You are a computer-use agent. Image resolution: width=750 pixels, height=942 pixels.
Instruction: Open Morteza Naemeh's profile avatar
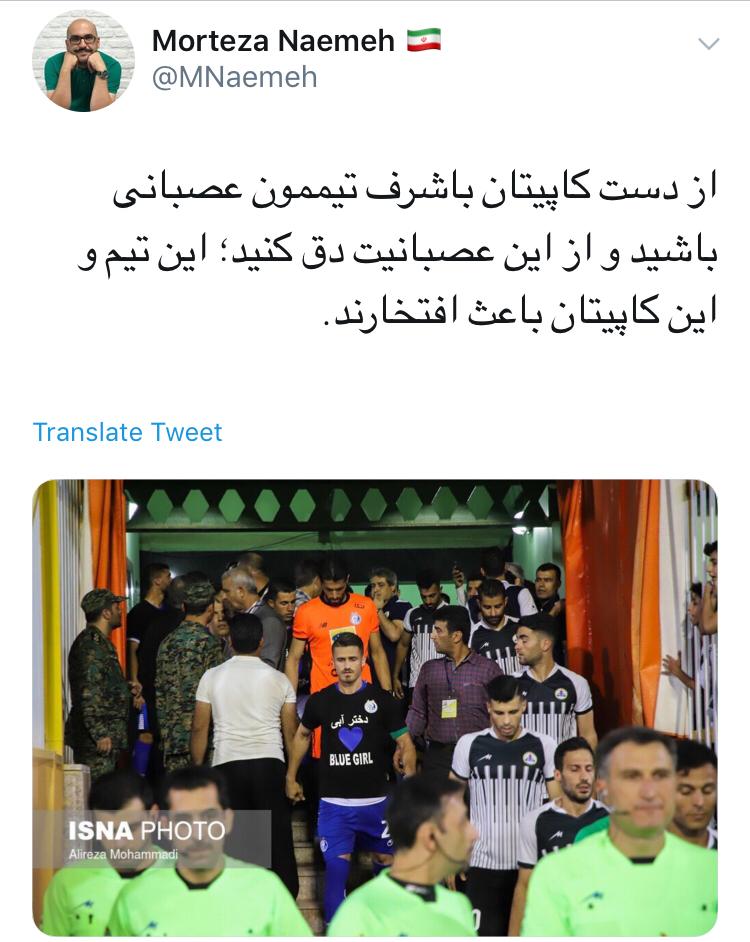(x=83, y=61)
